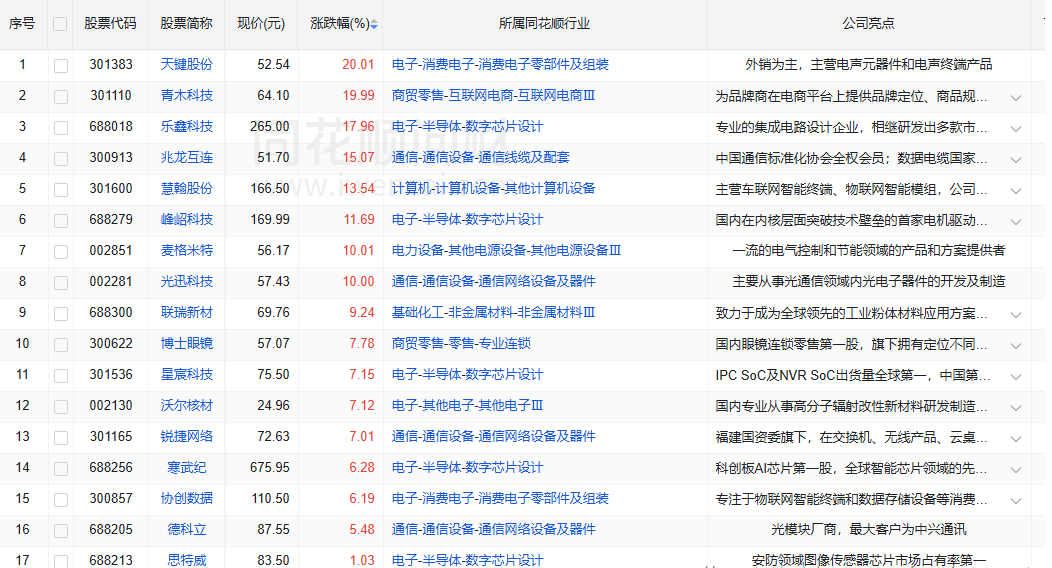Tick the select-all checkbox in the header
This screenshot has width=1052, height=568.
tap(60, 24)
